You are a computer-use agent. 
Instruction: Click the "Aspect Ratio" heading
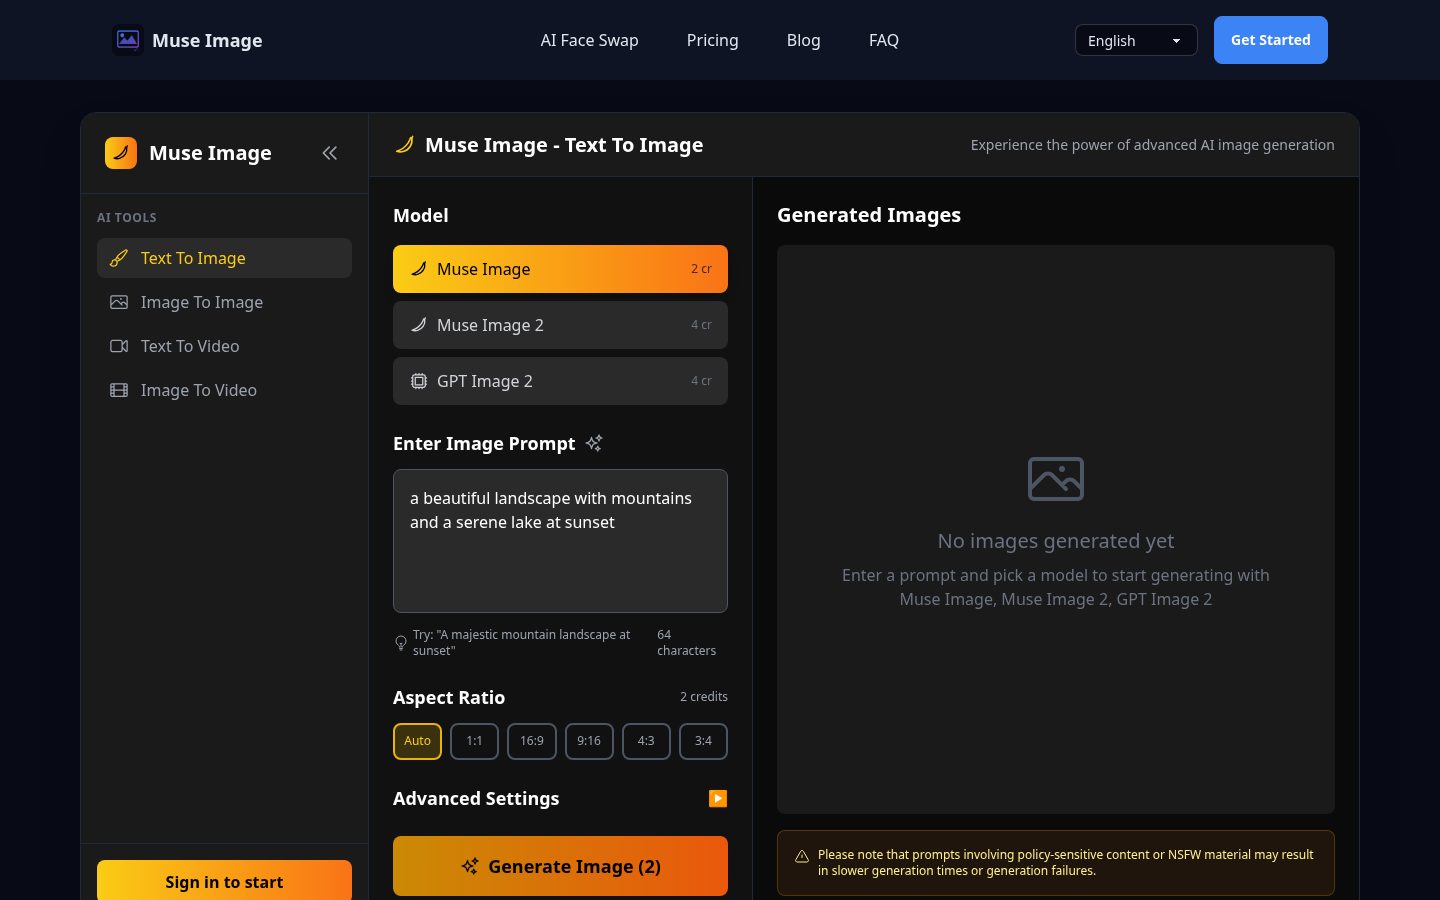(449, 697)
